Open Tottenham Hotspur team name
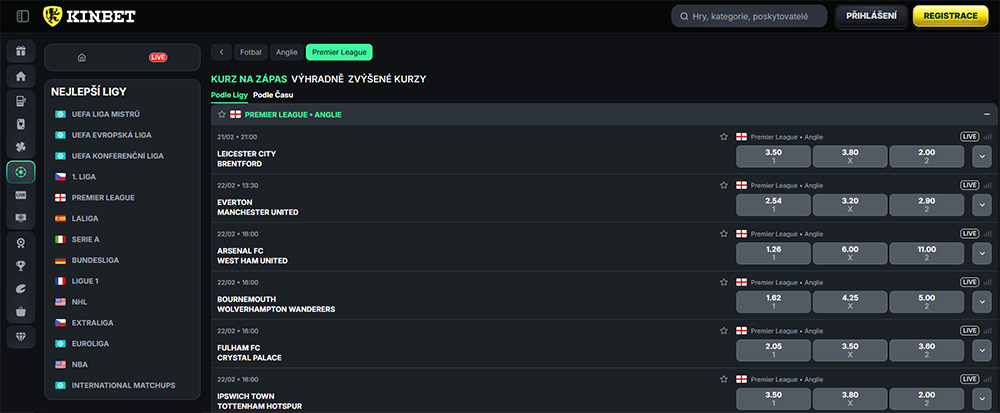 click(260, 406)
